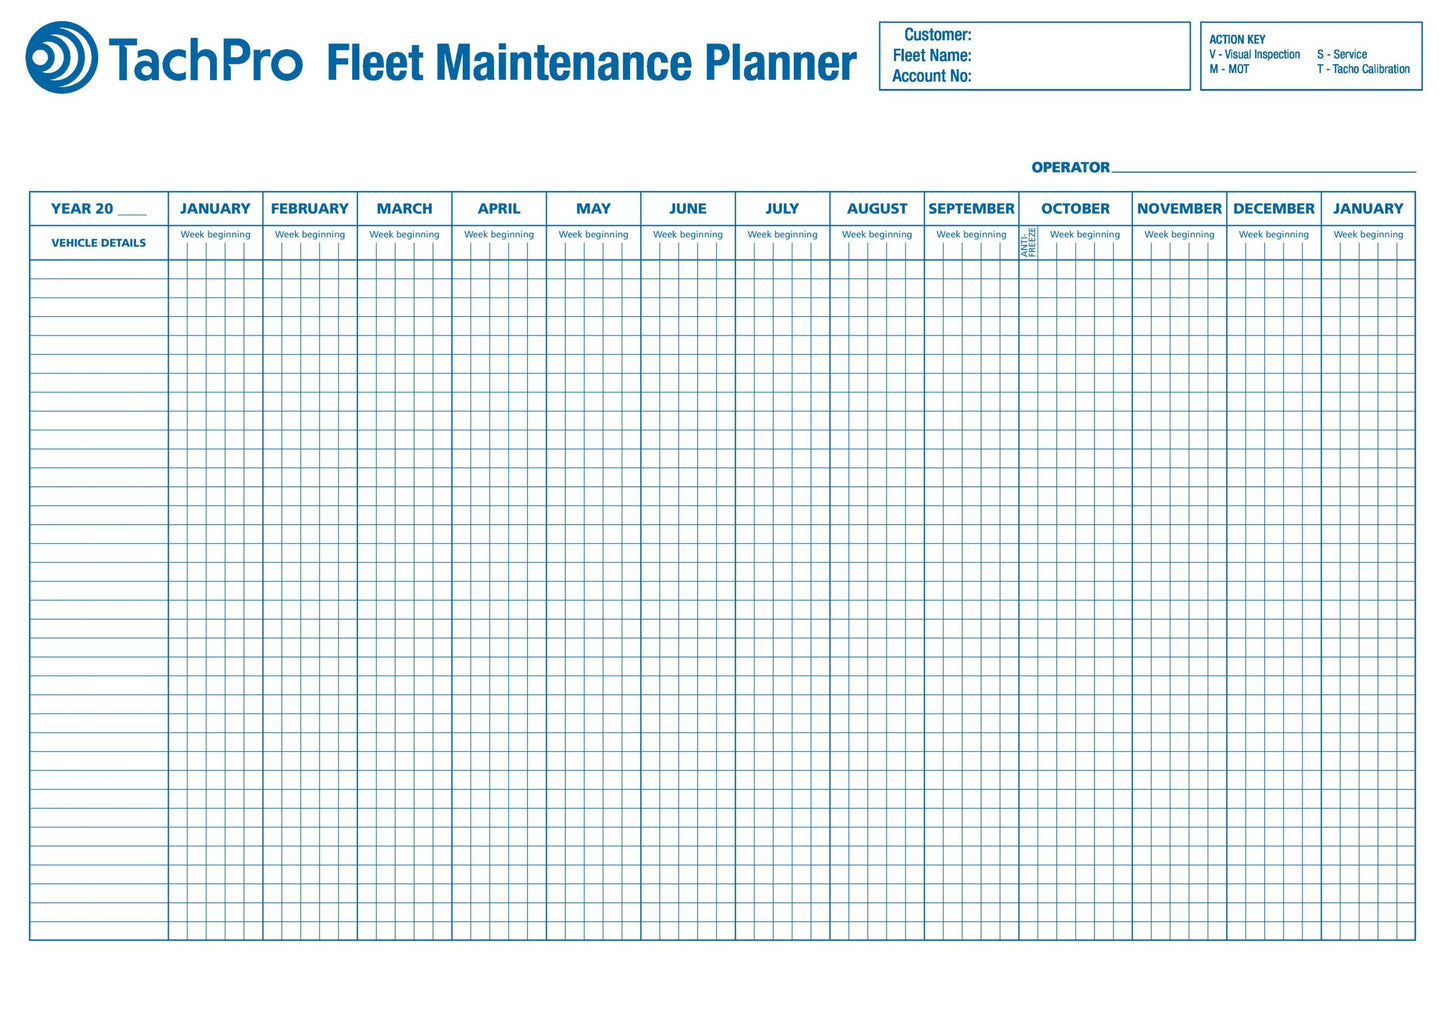Select the S Service key symbol
The width and height of the screenshot is (1445, 1021).
click(x=1322, y=54)
